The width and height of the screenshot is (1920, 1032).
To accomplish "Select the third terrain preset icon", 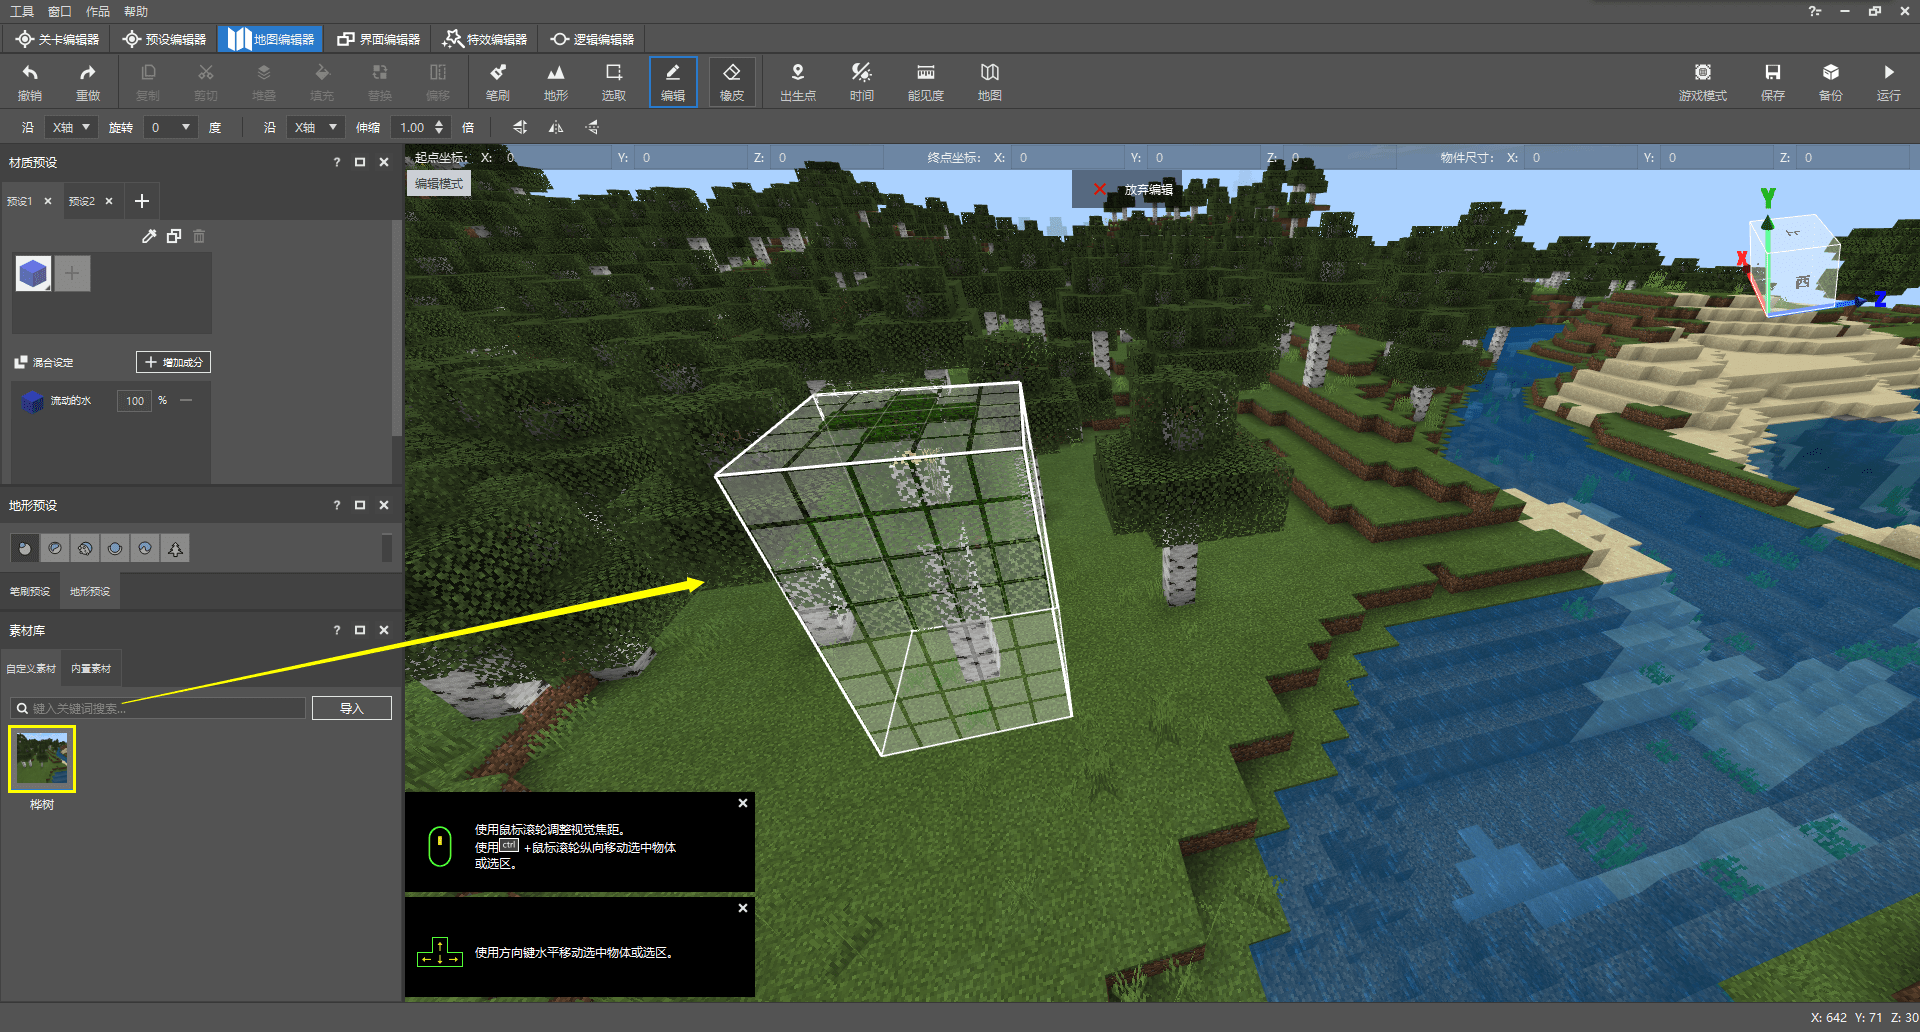I will pos(85,548).
